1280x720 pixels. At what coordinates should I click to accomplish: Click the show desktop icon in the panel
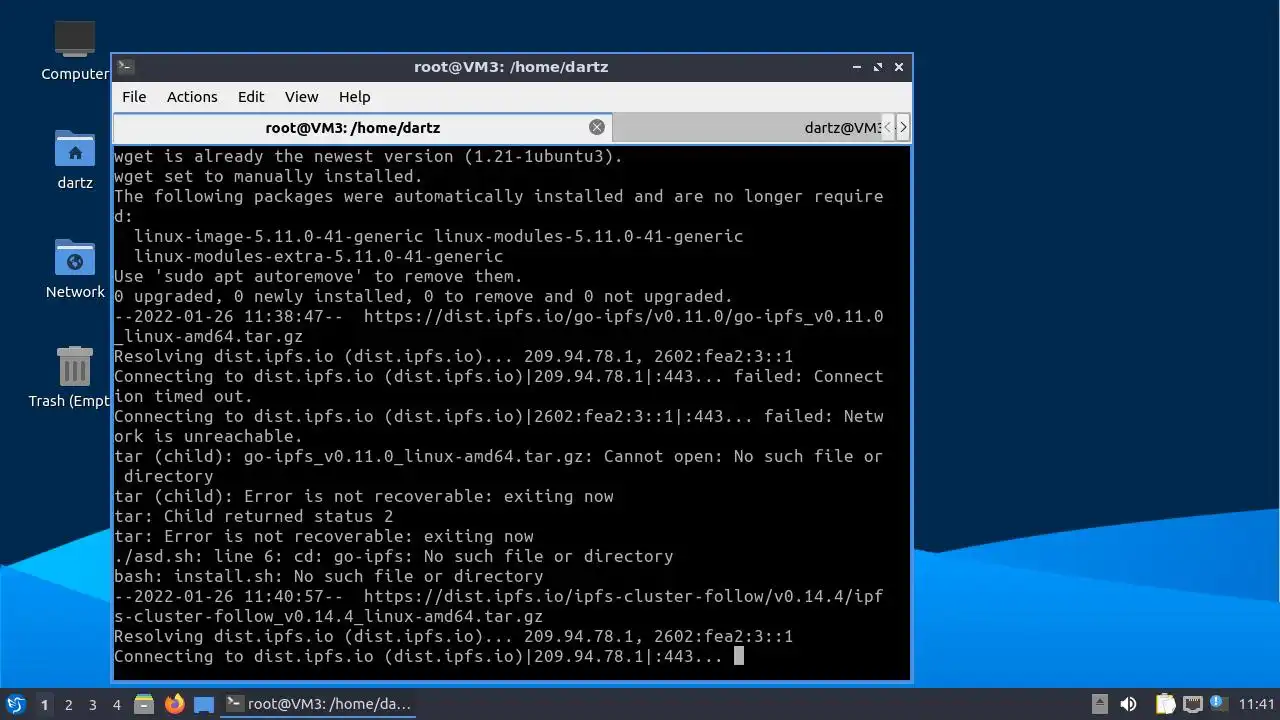(x=204, y=704)
